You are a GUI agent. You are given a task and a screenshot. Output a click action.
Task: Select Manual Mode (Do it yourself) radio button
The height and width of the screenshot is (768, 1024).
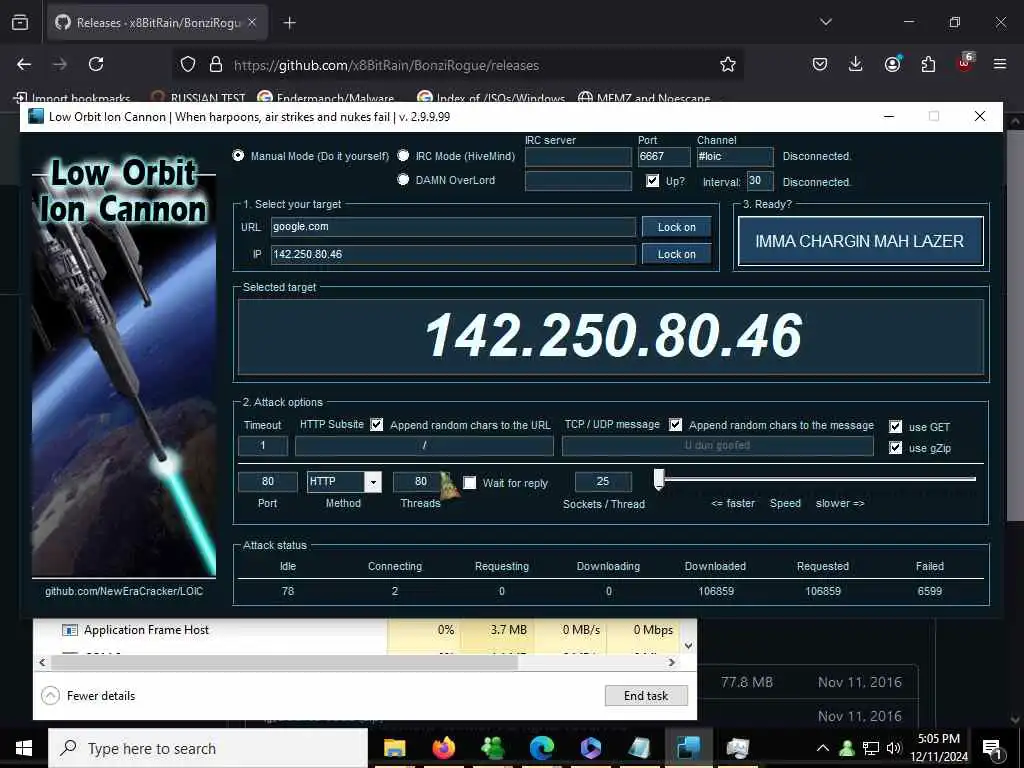[x=238, y=155]
